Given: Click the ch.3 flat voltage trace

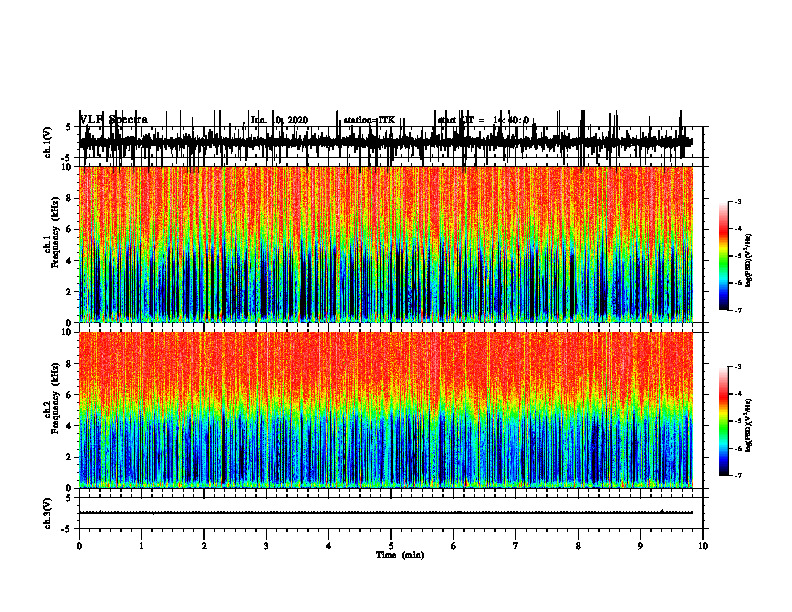Looking at the screenshot, I should [386, 513].
